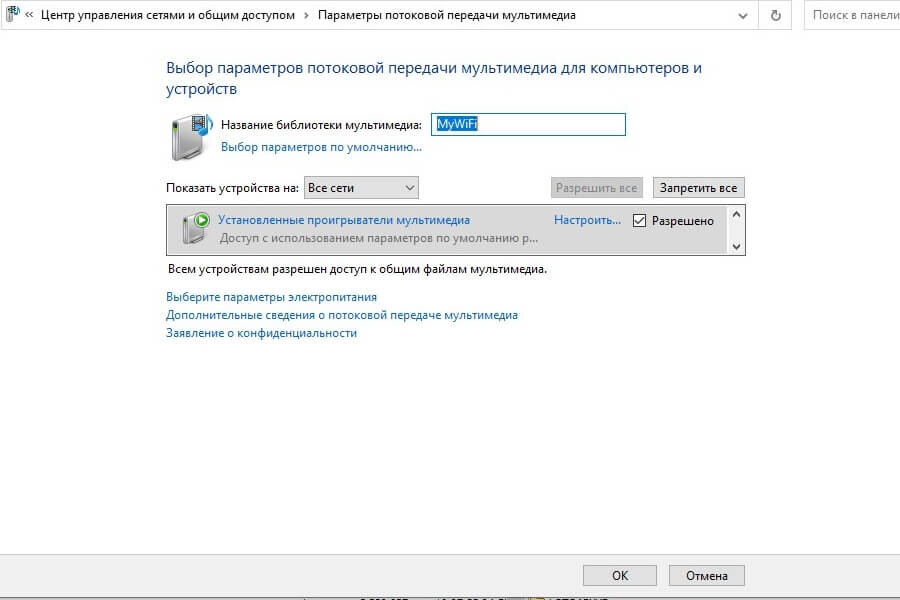Go to Центр управления сетями и общим доступом breadcrumb
The image size is (900, 600).
pos(168,16)
